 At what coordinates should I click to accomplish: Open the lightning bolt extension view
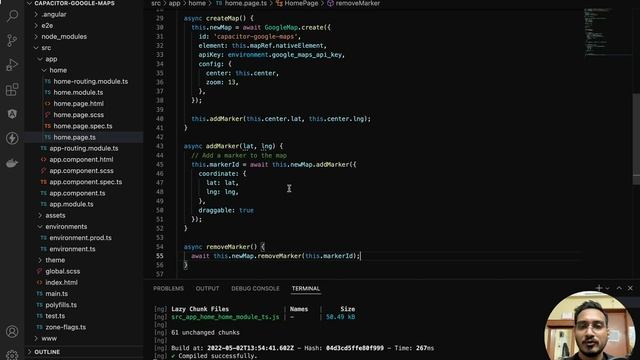(x=12, y=138)
